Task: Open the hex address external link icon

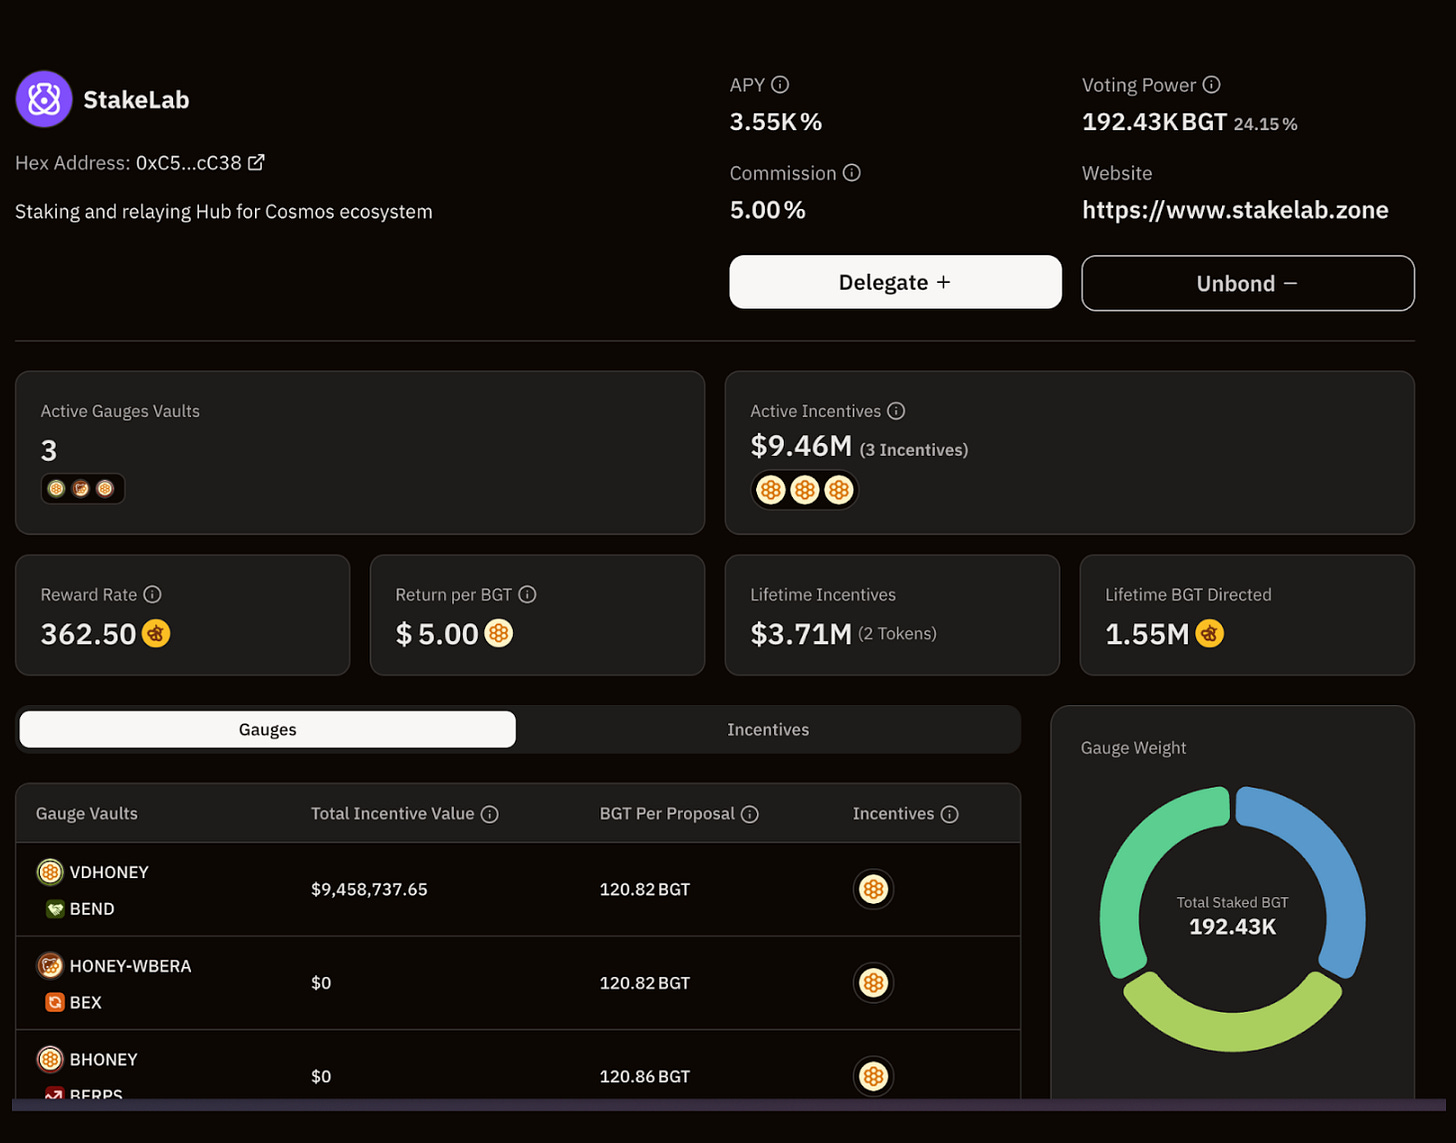Action: (x=256, y=162)
